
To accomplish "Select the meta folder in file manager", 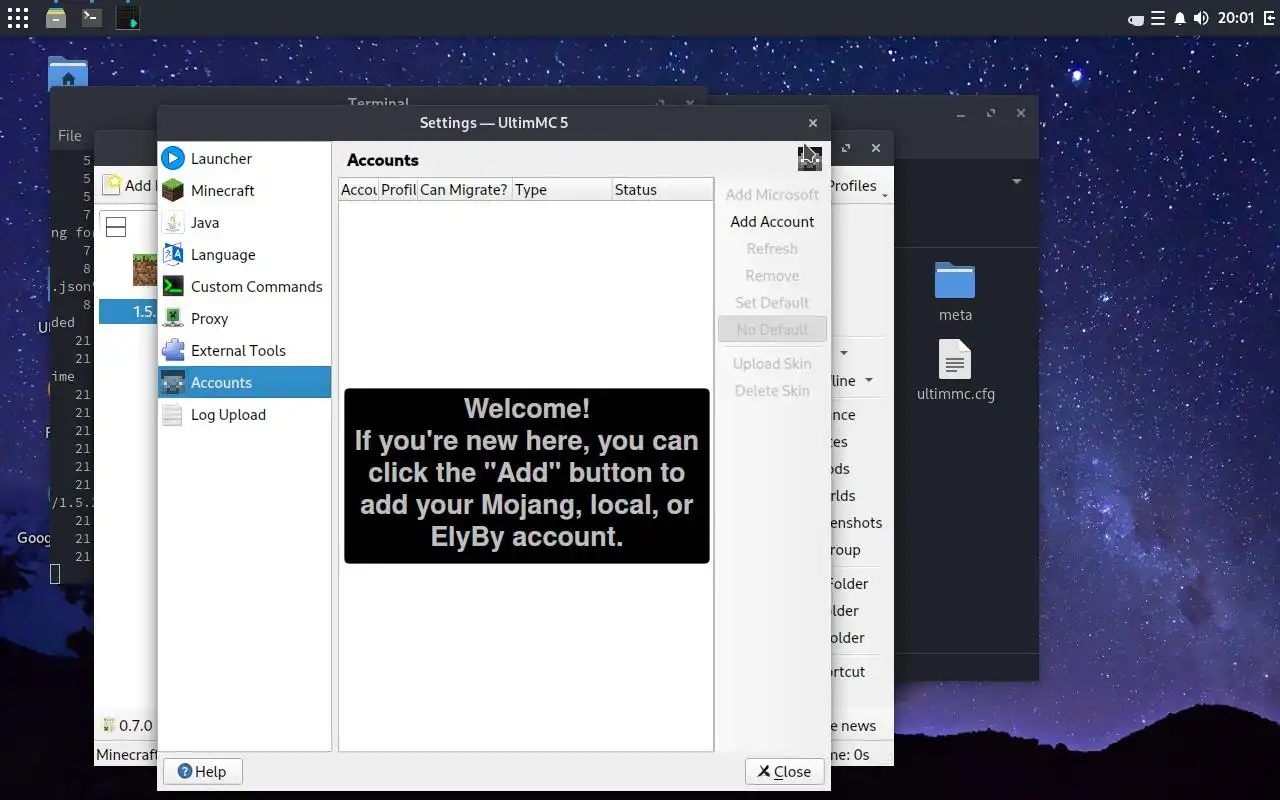I will (x=955, y=292).
